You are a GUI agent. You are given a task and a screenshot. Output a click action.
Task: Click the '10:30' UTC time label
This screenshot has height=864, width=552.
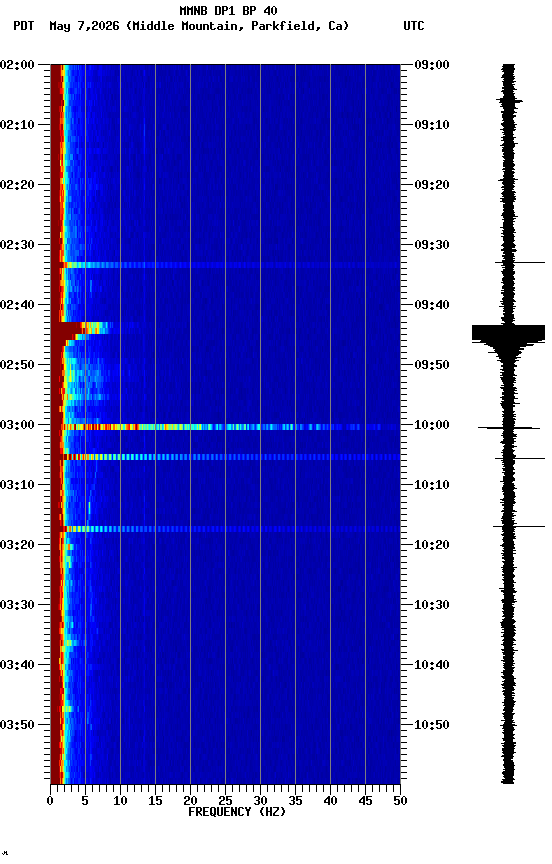[x=432, y=605]
